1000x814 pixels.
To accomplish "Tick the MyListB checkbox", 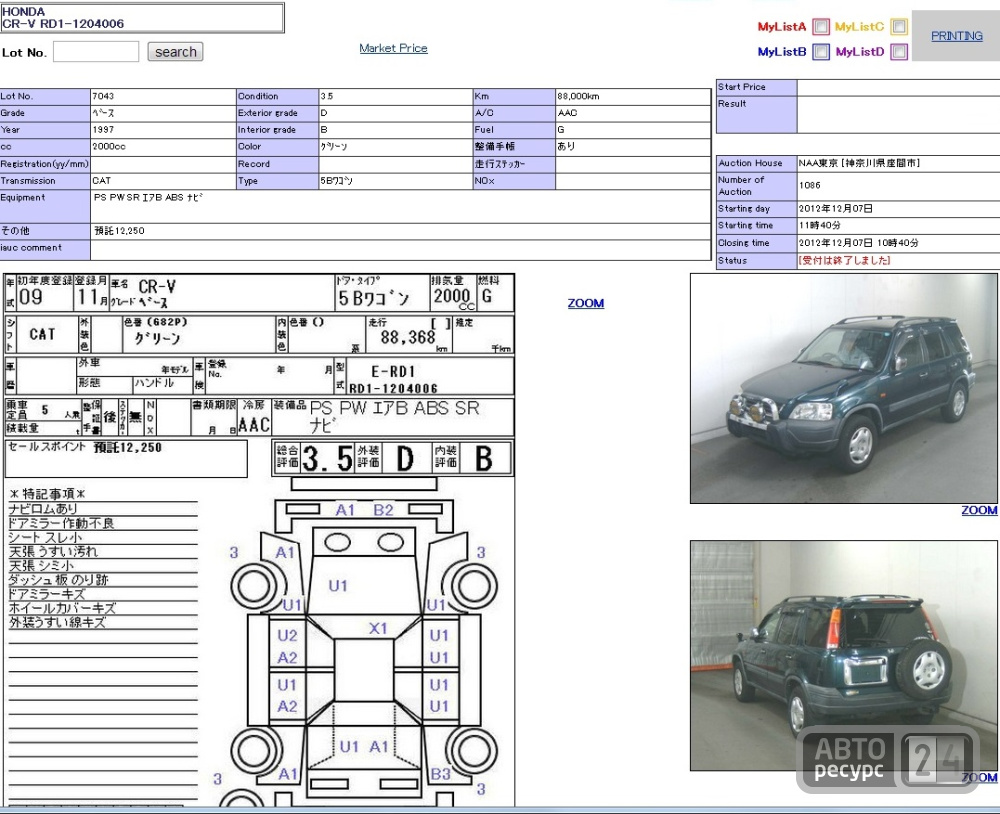I will click(821, 52).
